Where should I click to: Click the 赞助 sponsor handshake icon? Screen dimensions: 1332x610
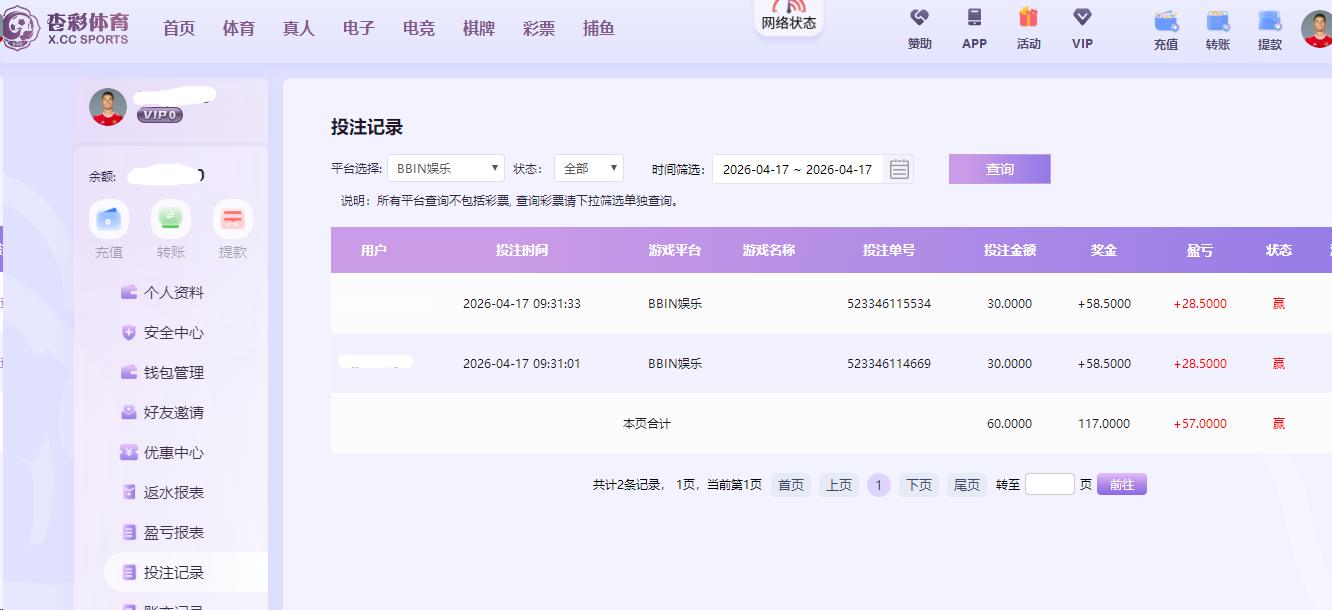919,18
